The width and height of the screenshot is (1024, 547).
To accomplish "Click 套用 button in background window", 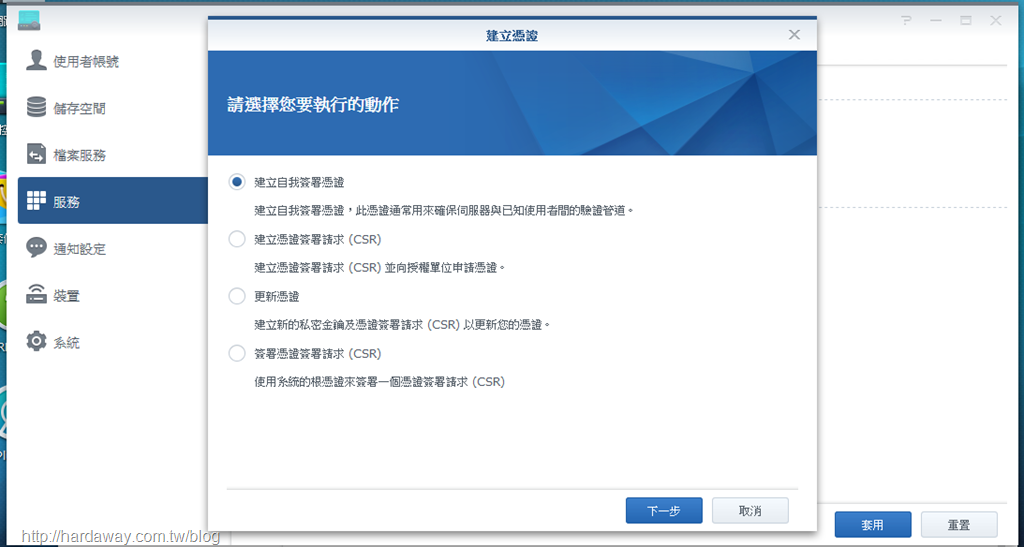I will pos(872,525).
